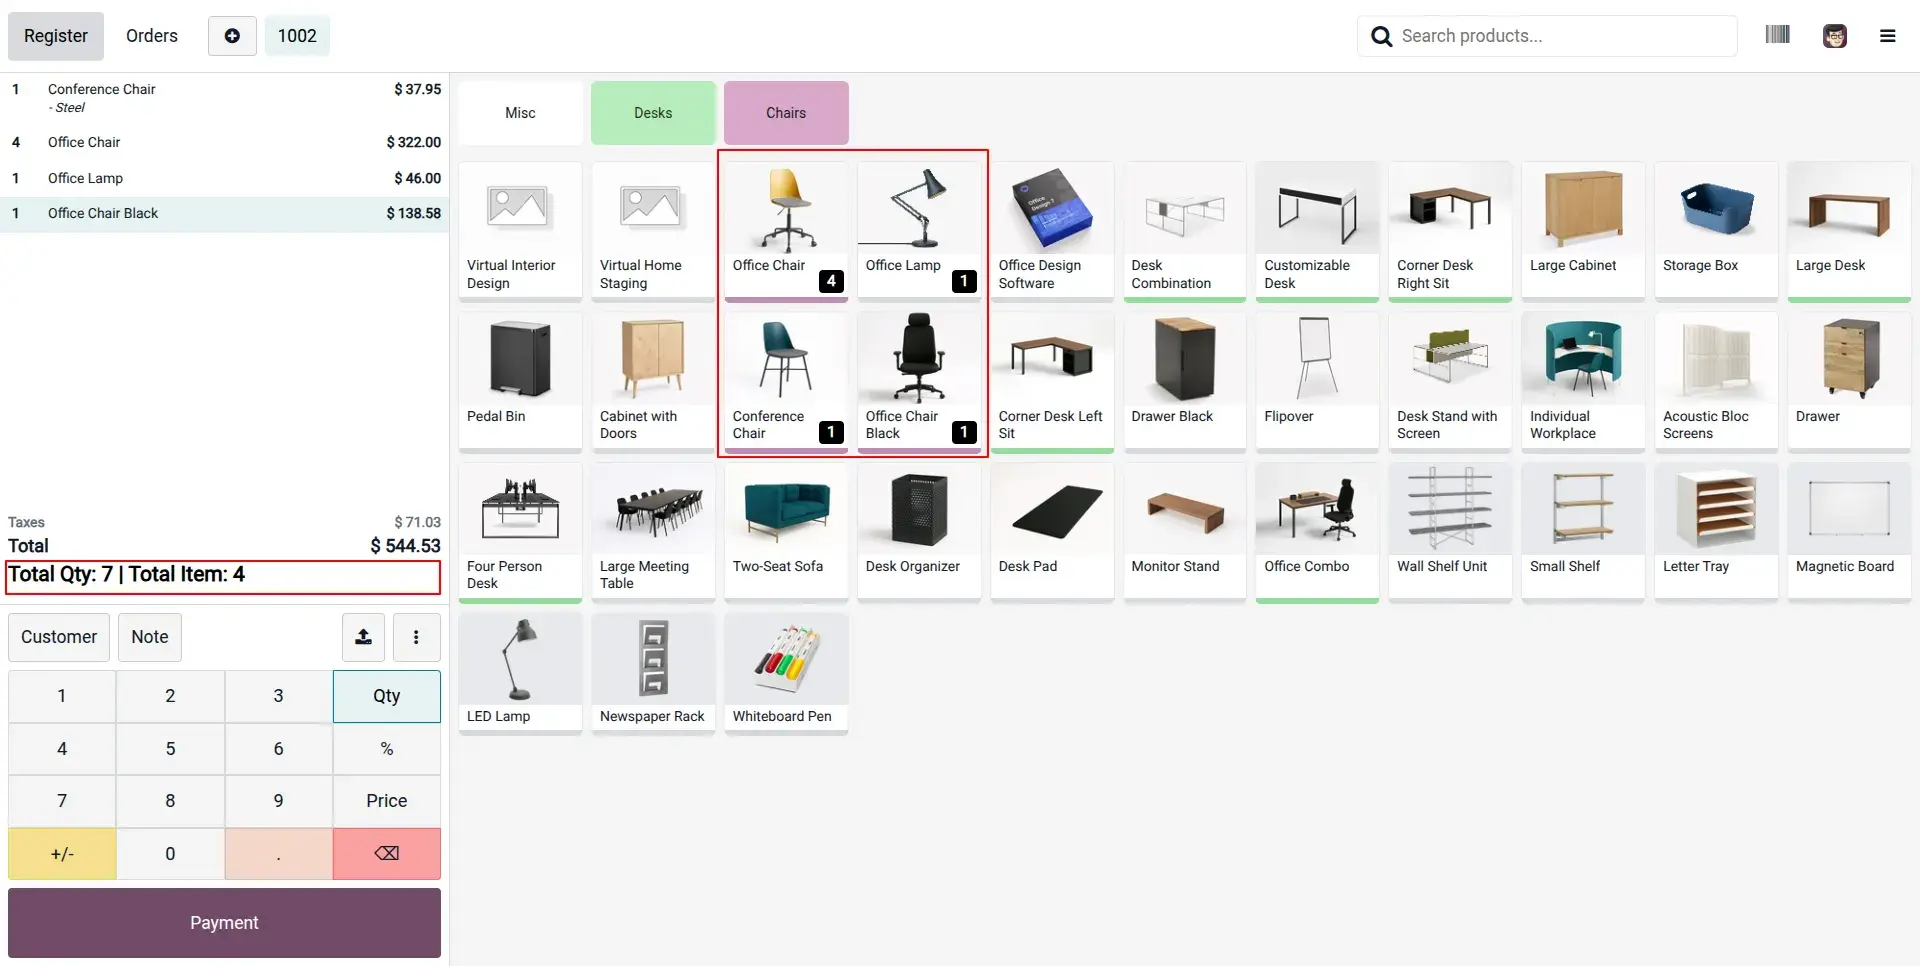Image resolution: width=1920 pixels, height=966 pixels.
Task: Click the Customer button
Action: pos(59,637)
